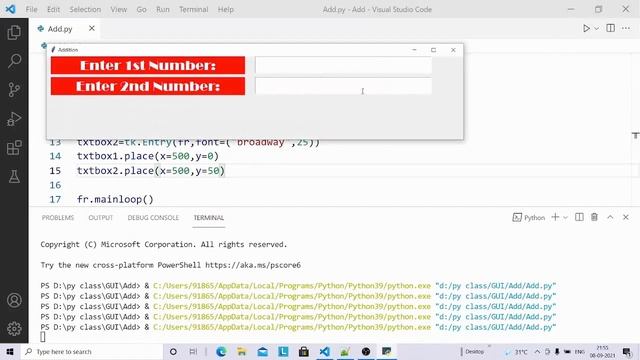Split the editor to the right
Viewport: 640px width, 360px height.
[x=611, y=28]
